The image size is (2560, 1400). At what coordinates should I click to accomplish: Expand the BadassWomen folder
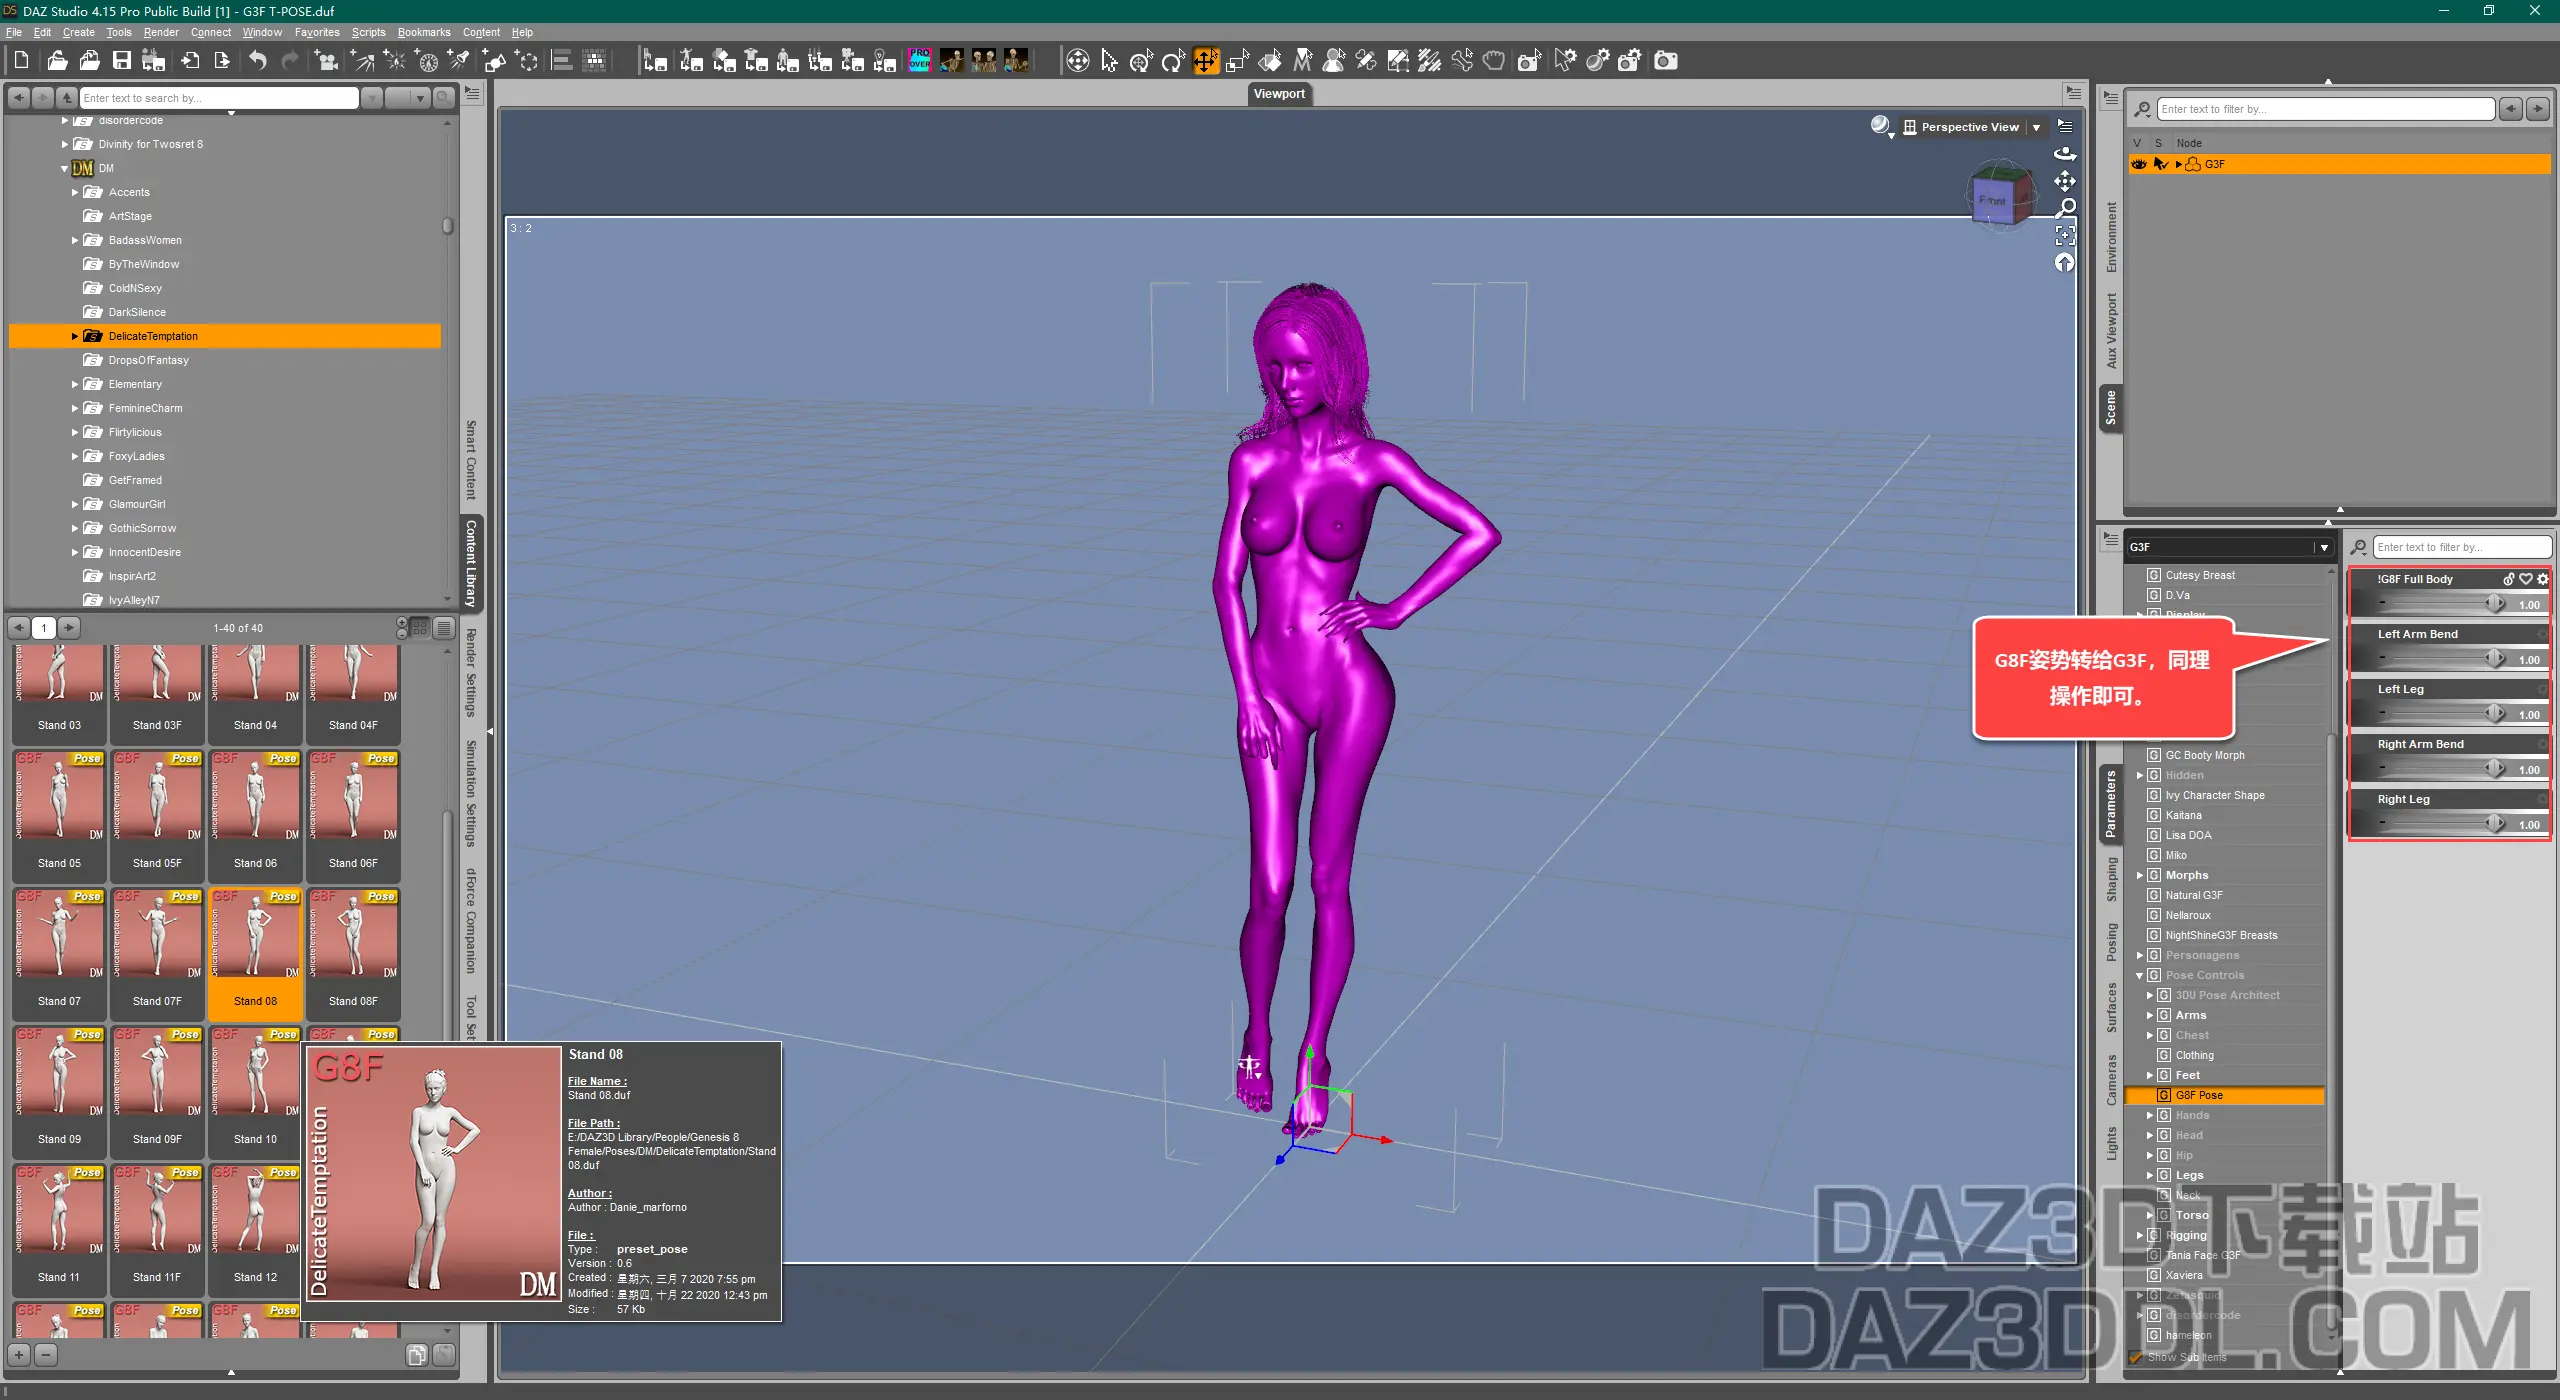click(75, 240)
